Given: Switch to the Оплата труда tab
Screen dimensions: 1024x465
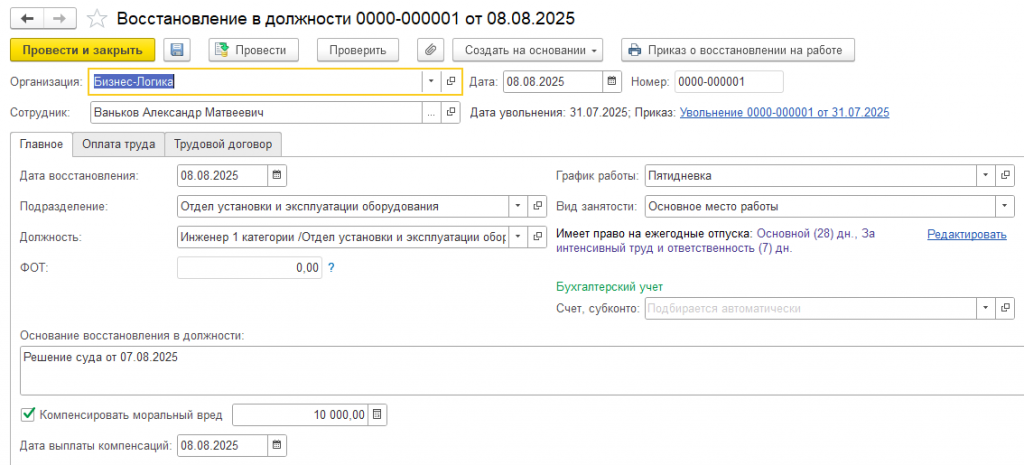Looking at the screenshot, I should [118, 144].
